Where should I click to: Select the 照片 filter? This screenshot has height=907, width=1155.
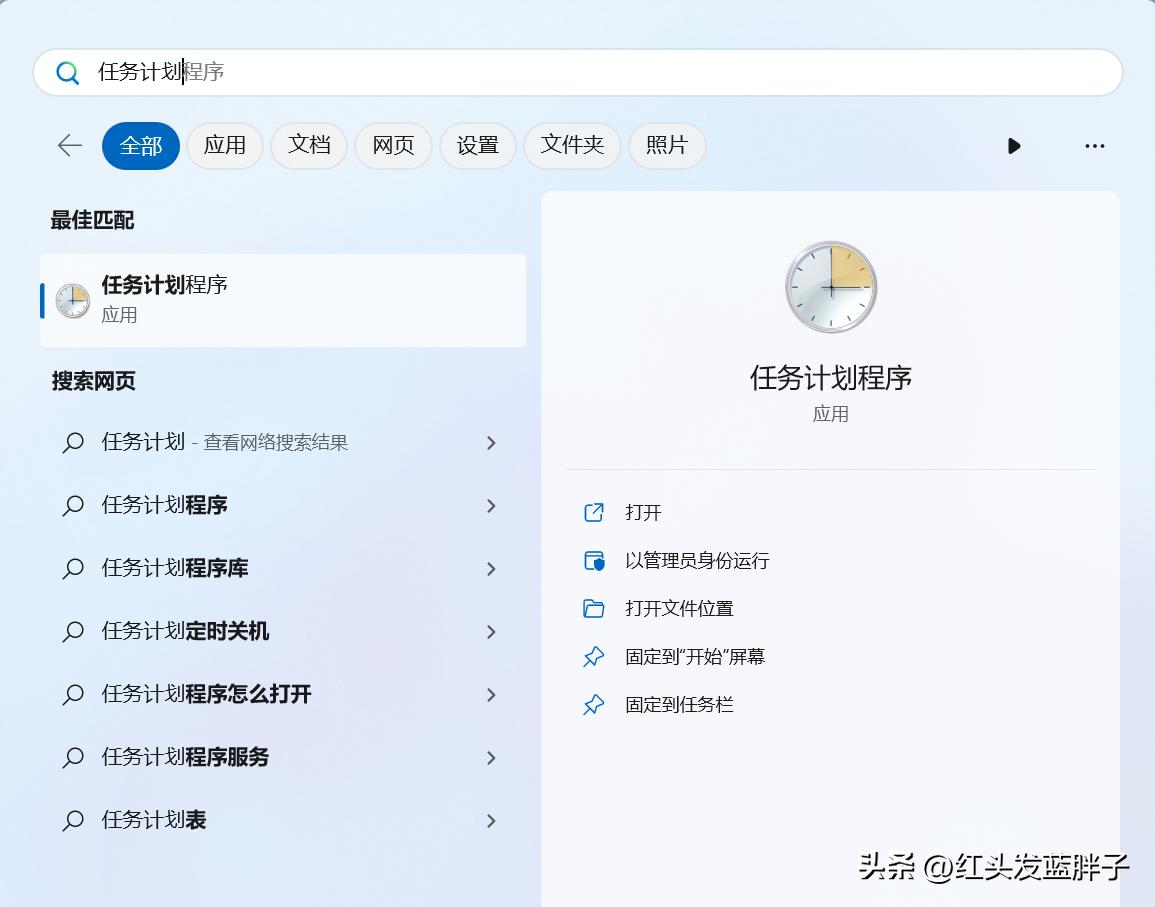coord(667,145)
